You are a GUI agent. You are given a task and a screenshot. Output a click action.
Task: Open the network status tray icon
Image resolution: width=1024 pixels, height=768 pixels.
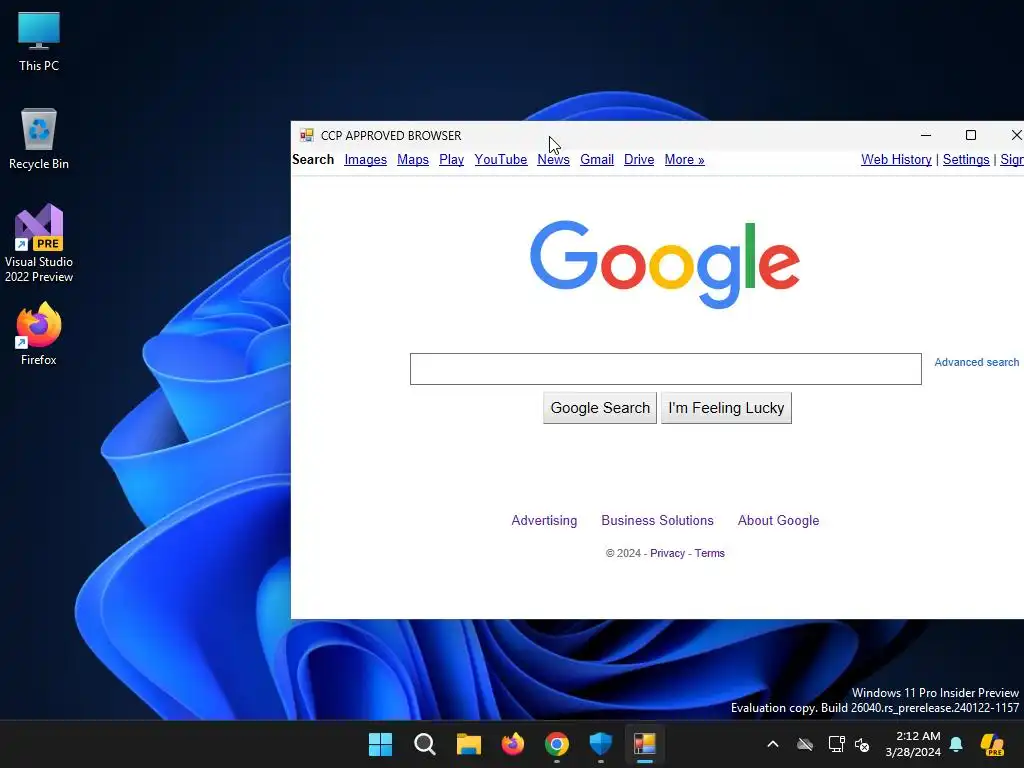[x=836, y=744]
